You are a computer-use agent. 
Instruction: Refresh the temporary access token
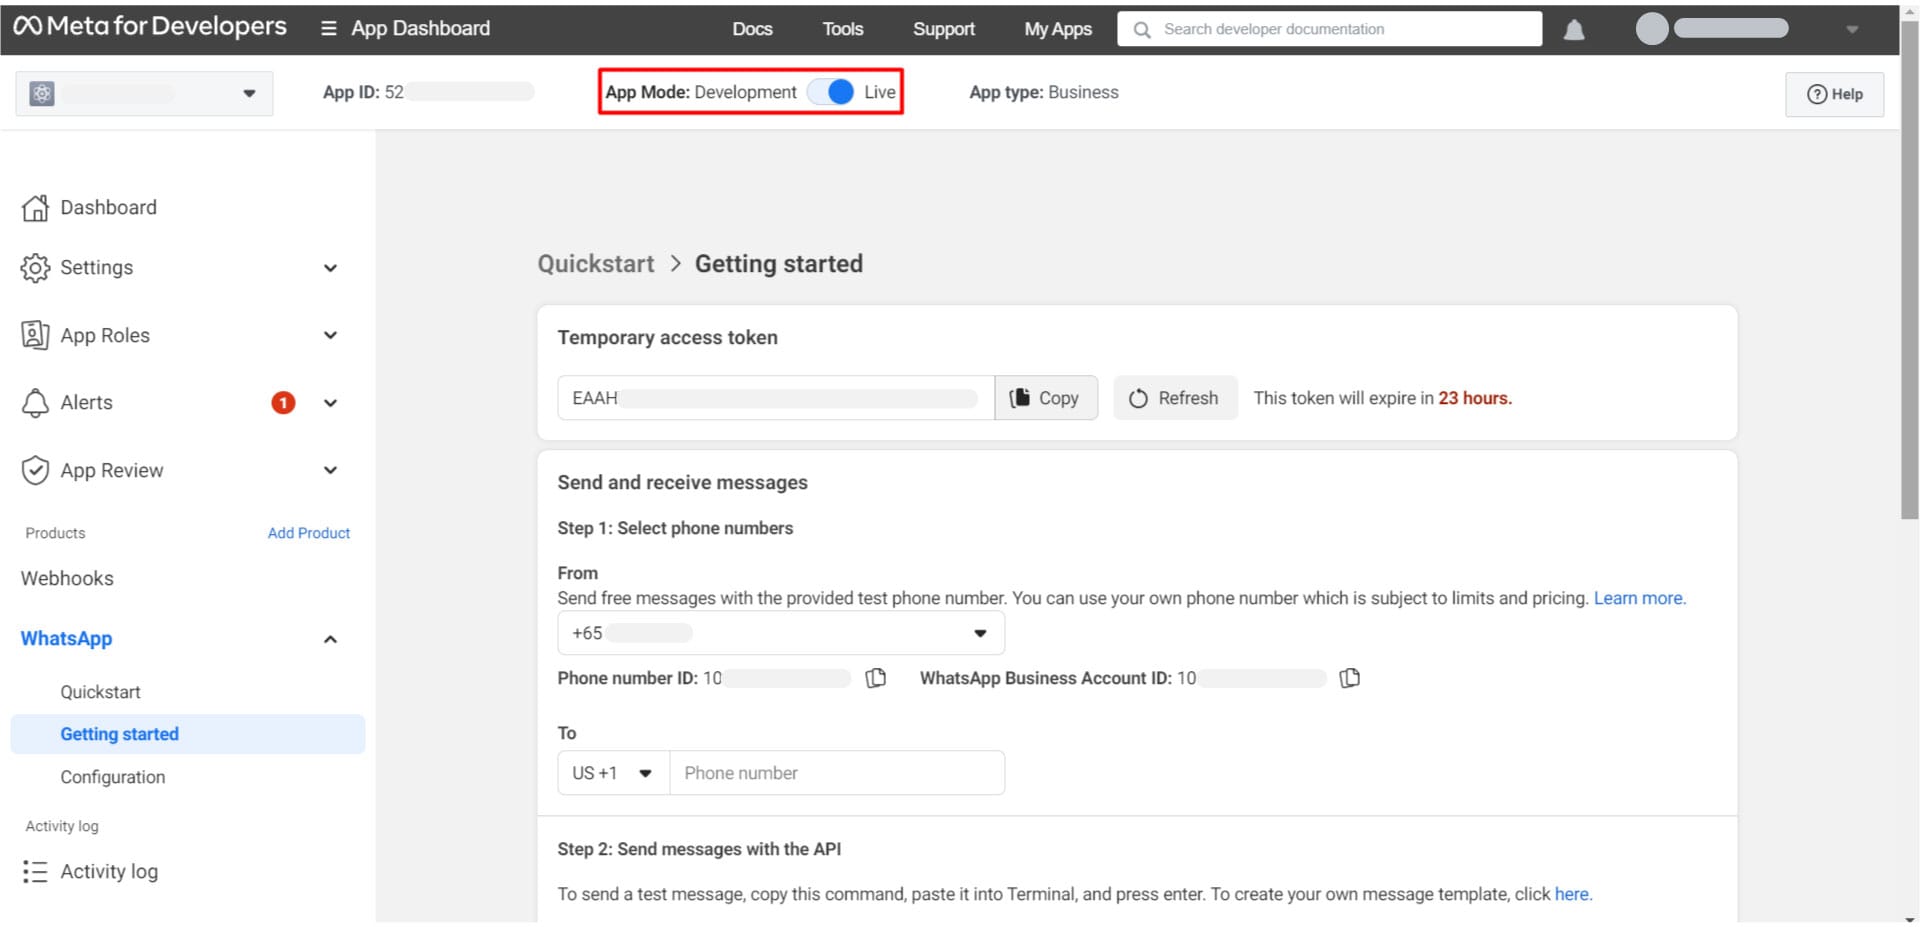[x=1175, y=398]
